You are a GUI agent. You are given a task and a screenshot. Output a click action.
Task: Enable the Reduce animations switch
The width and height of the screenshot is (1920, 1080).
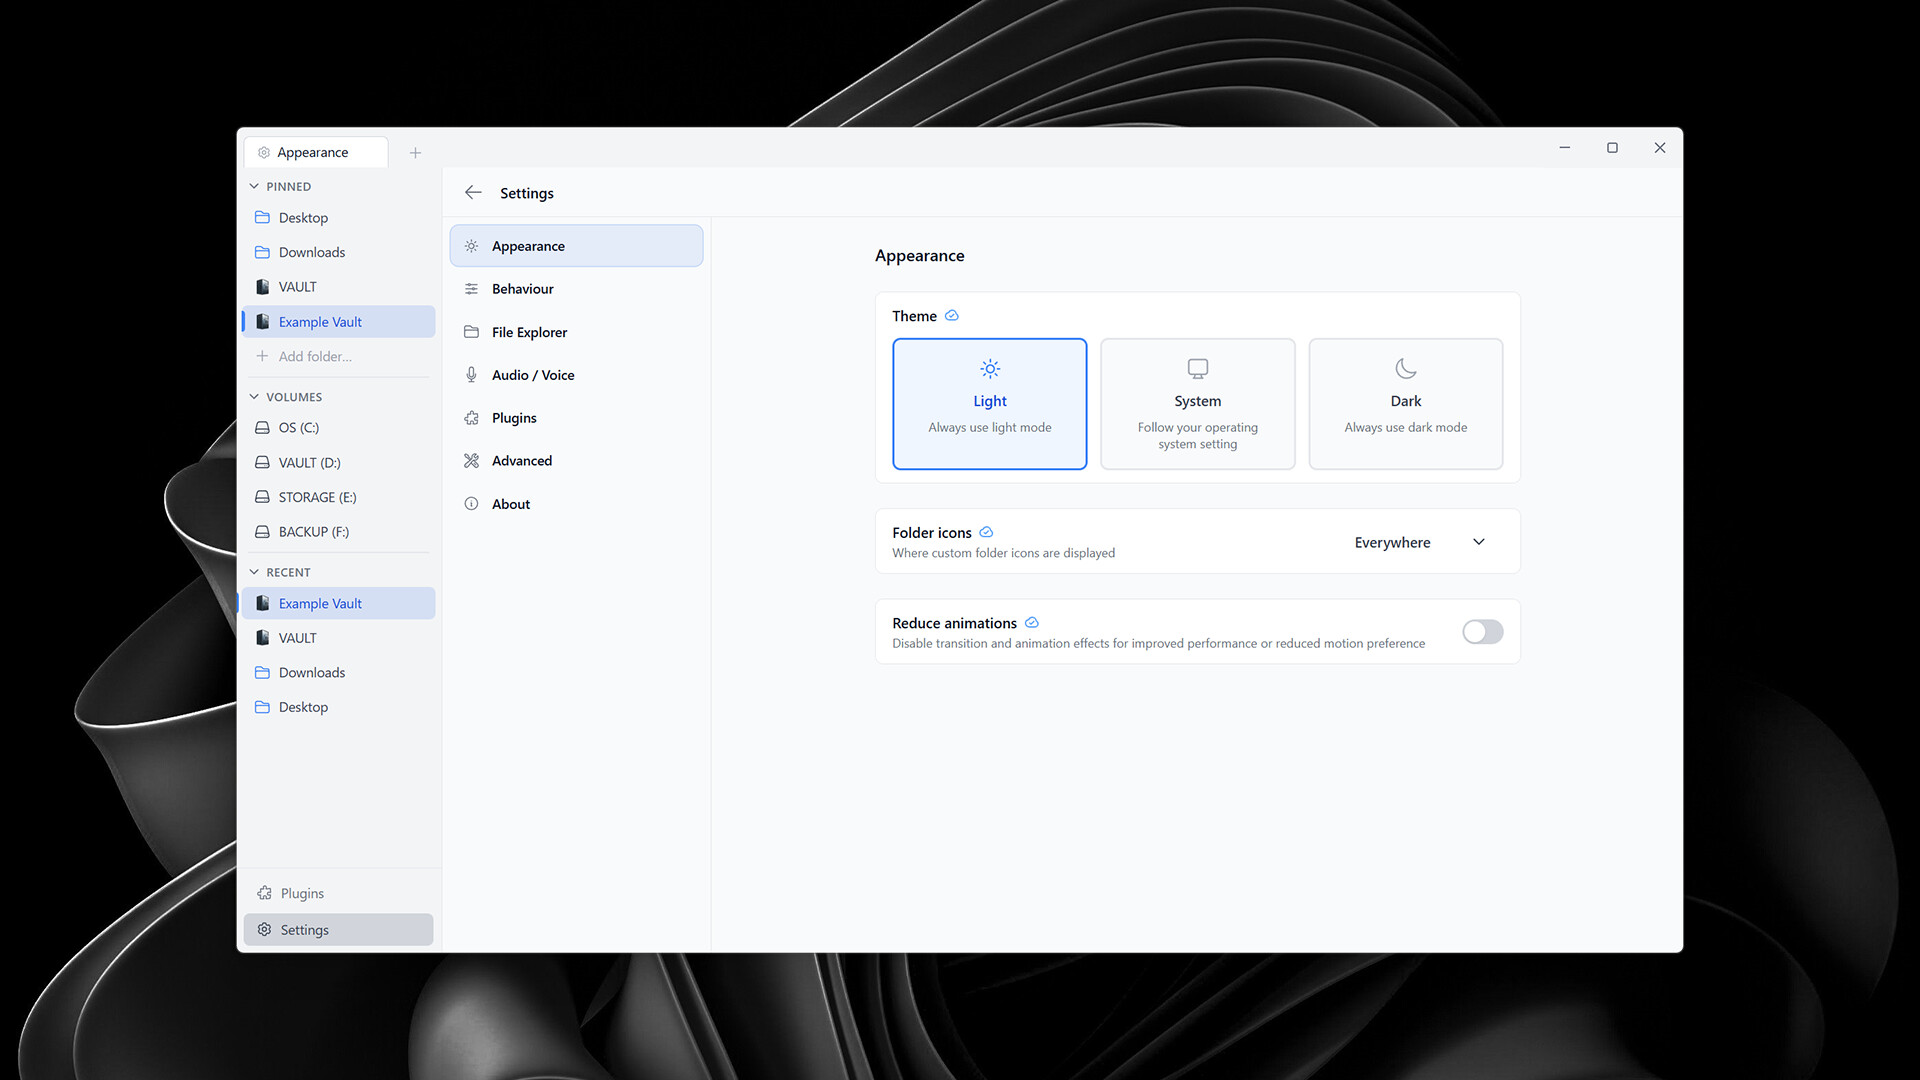click(1482, 631)
